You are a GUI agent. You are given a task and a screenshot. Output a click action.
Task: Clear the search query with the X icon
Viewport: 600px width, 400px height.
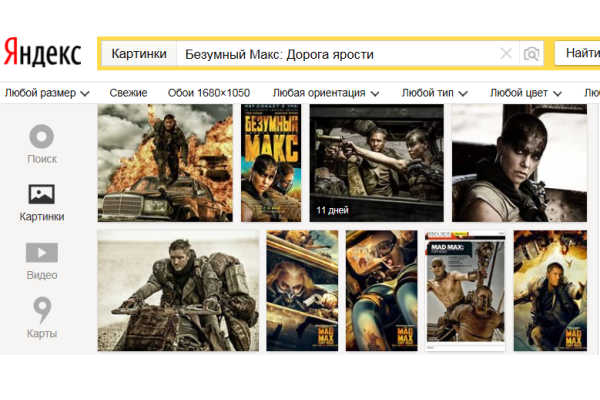[506, 54]
